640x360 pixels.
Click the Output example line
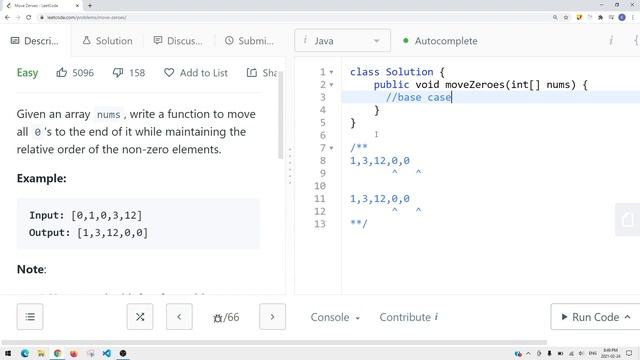[x=88, y=233]
